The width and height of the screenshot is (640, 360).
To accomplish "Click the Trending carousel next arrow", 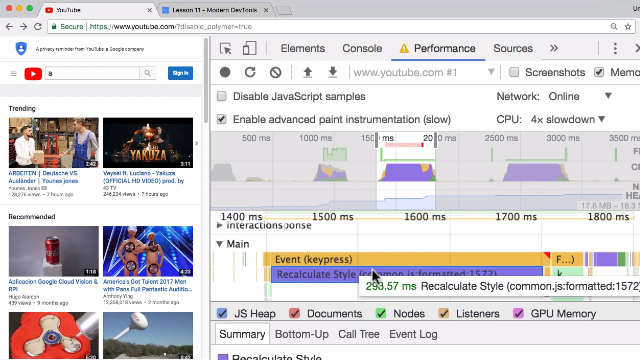I will point(197,143).
